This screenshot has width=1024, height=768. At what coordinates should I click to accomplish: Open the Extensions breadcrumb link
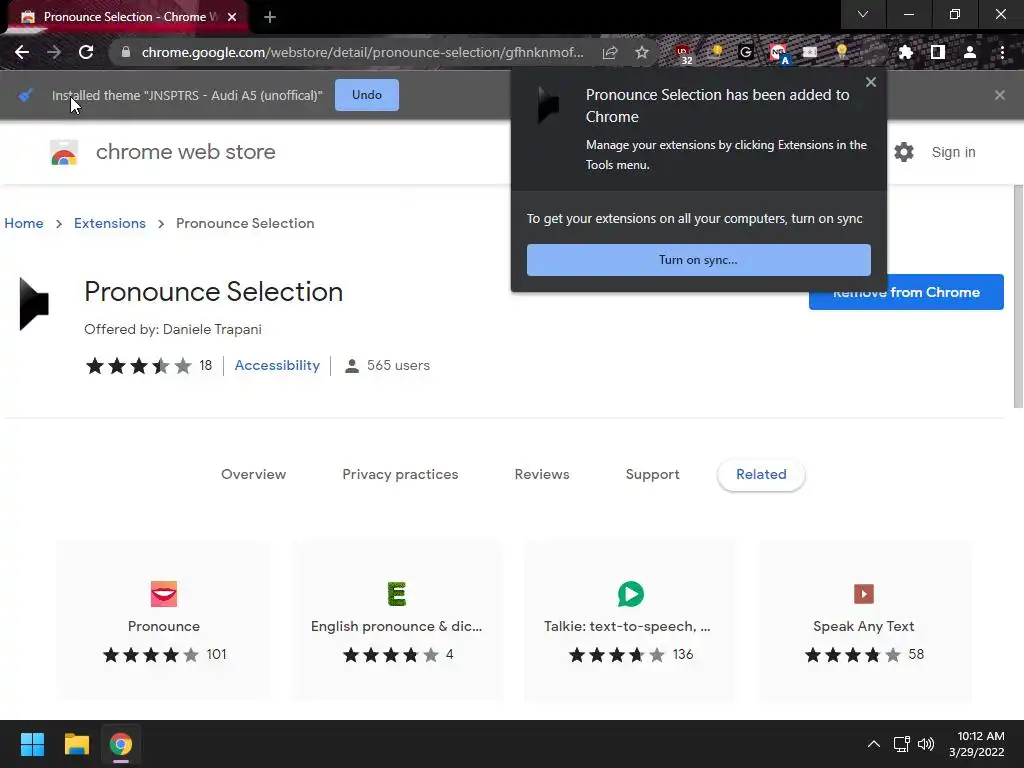pos(110,223)
